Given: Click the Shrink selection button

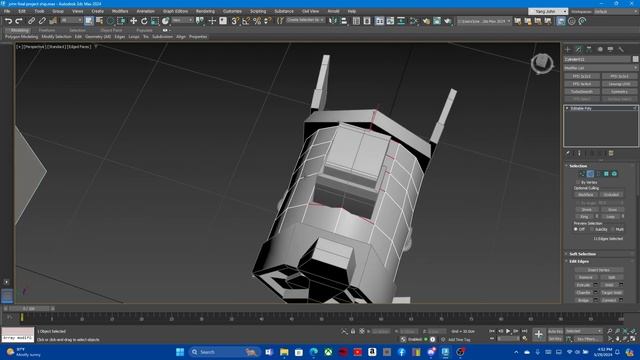Looking at the screenshot, I should (x=587, y=209).
